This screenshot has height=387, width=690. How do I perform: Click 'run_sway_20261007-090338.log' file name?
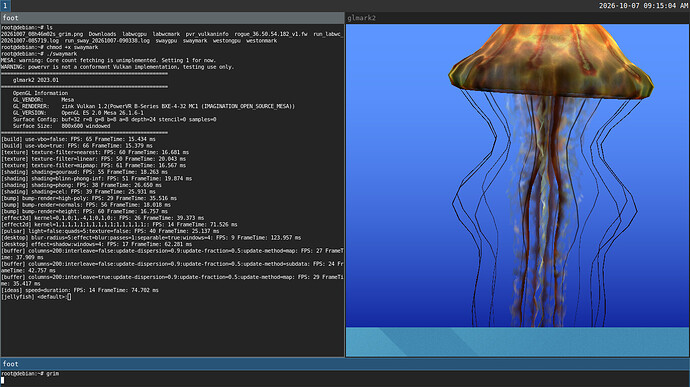107,41
